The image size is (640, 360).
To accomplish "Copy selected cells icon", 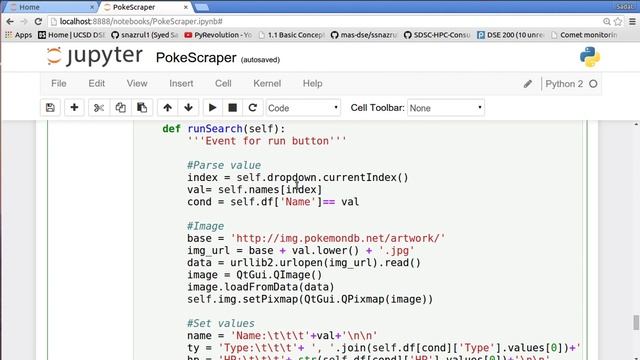I will pos(120,108).
